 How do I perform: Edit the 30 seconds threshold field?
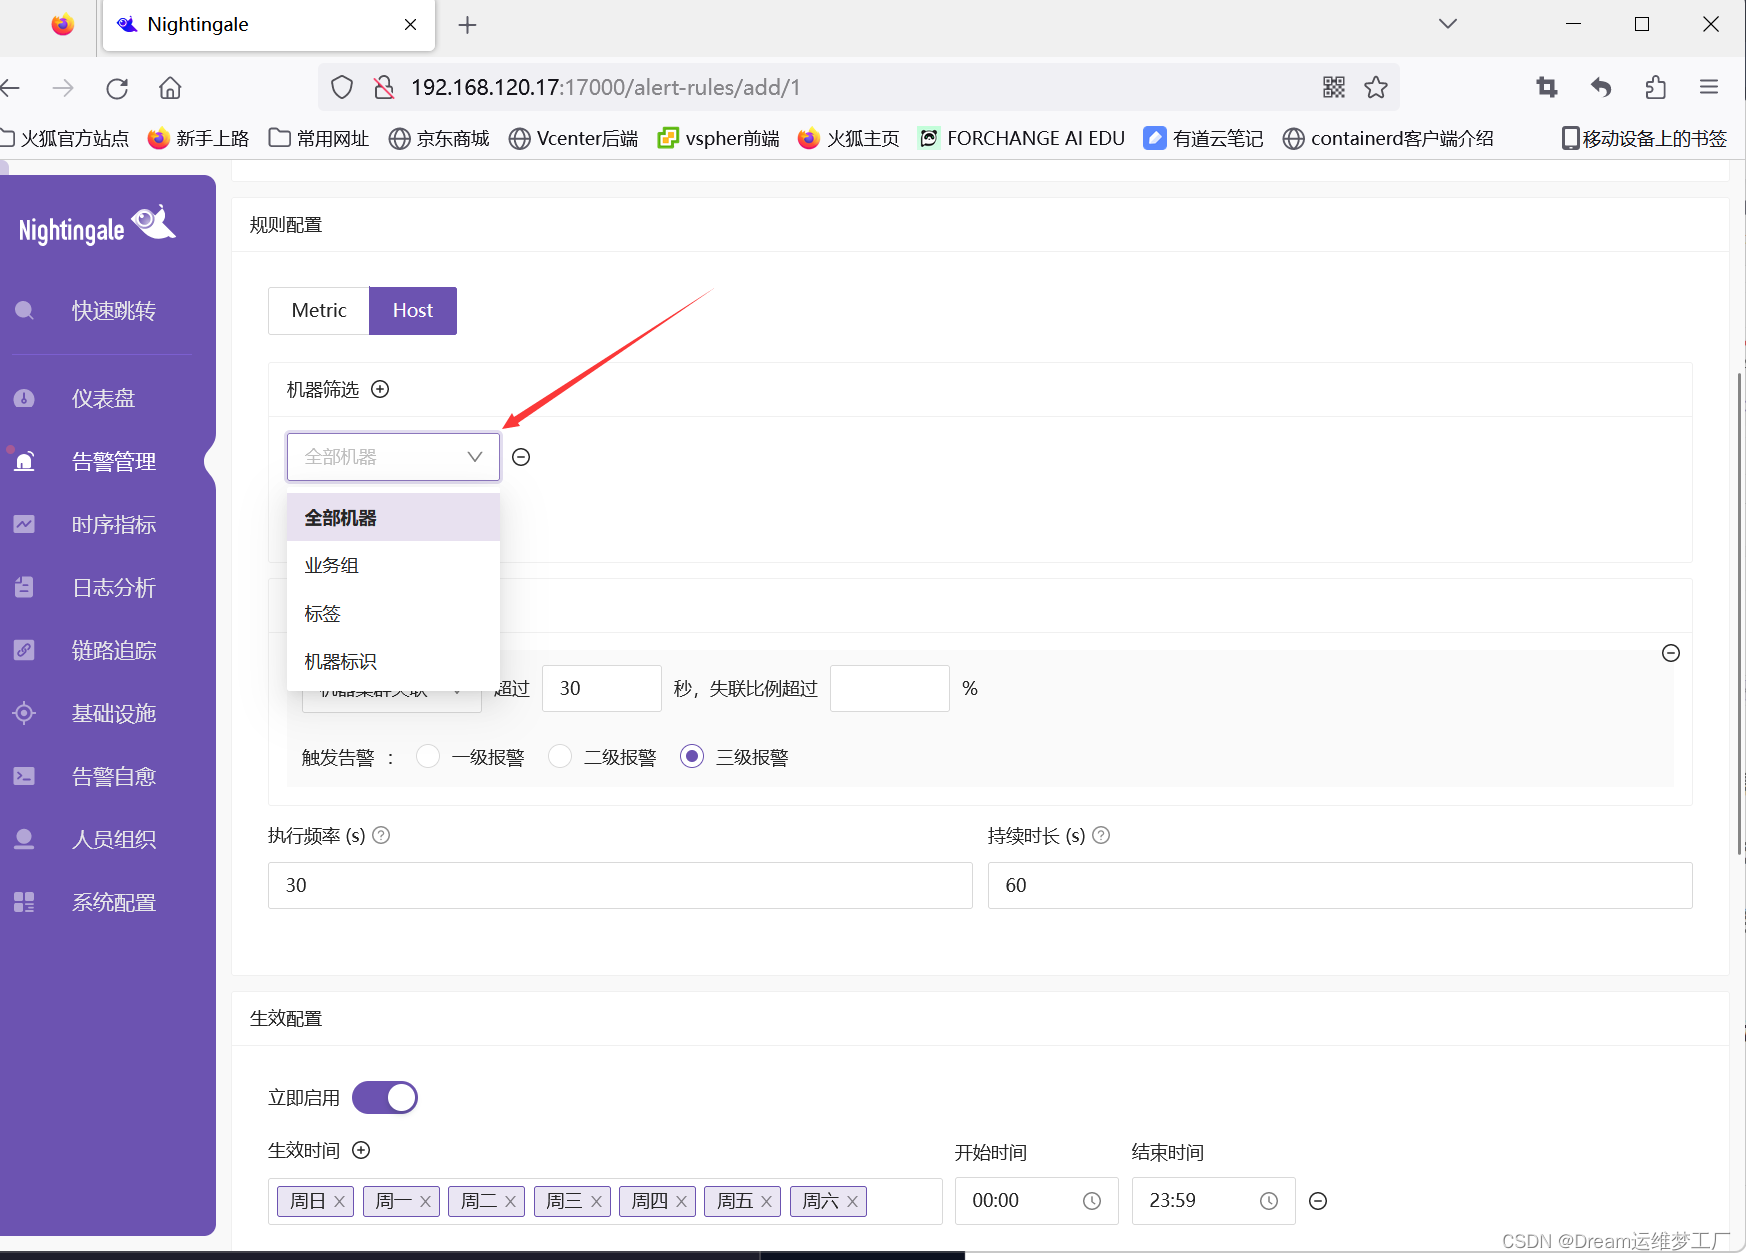(602, 688)
